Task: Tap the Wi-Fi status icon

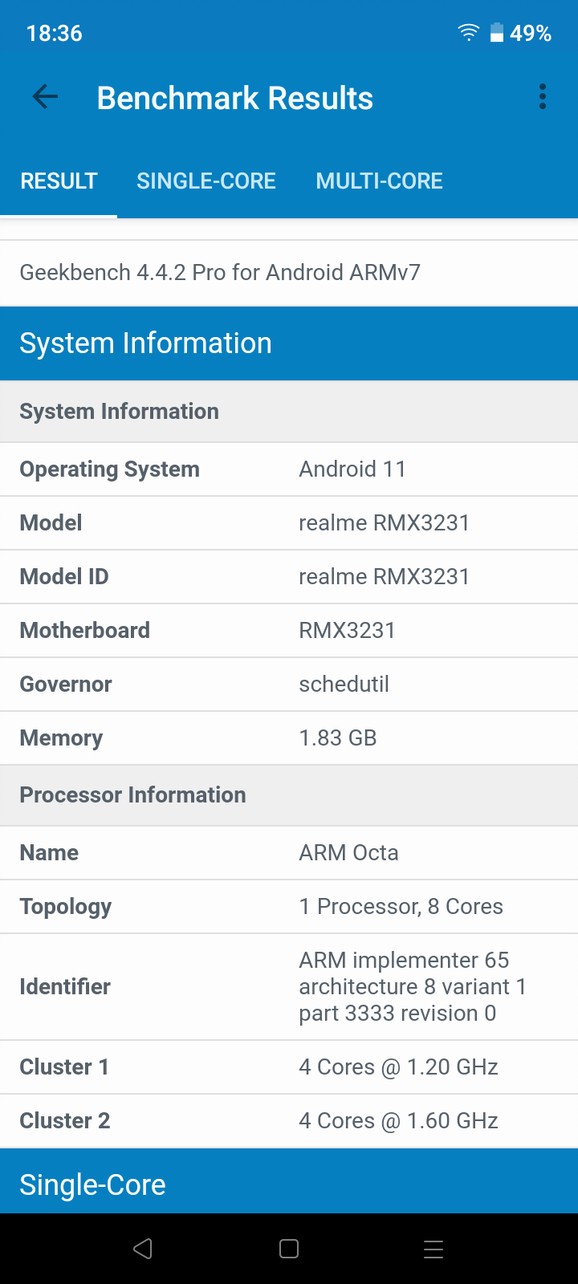Action: click(x=468, y=33)
